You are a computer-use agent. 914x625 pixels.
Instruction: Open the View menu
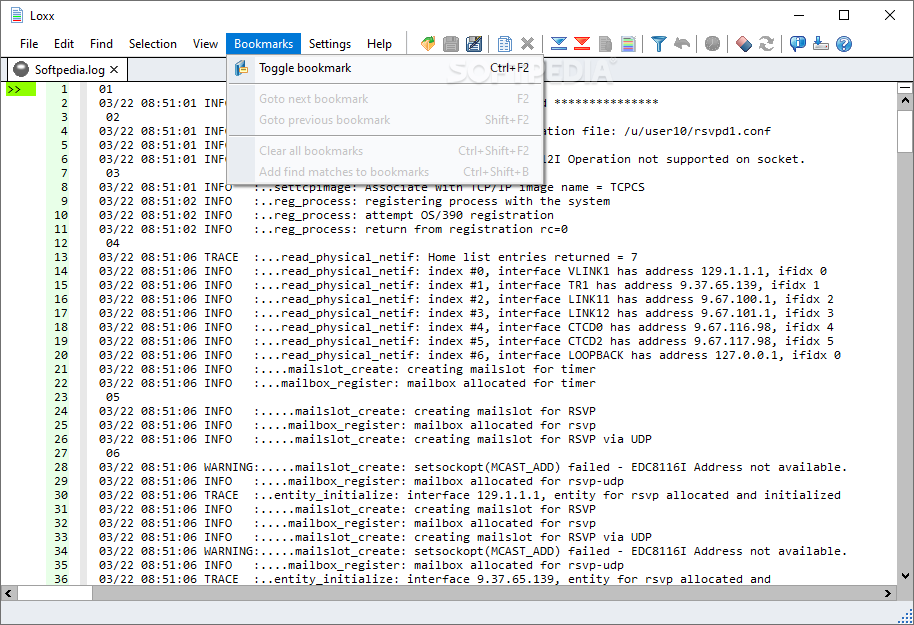point(205,44)
